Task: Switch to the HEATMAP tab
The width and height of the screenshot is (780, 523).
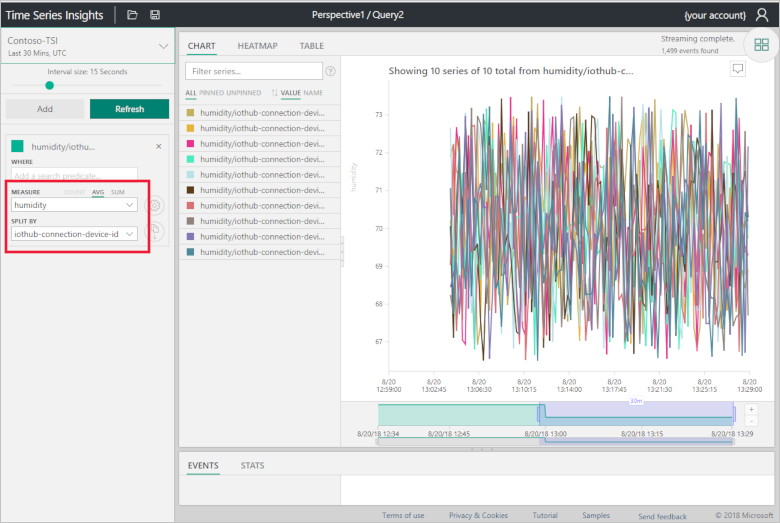Action: tap(257, 46)
